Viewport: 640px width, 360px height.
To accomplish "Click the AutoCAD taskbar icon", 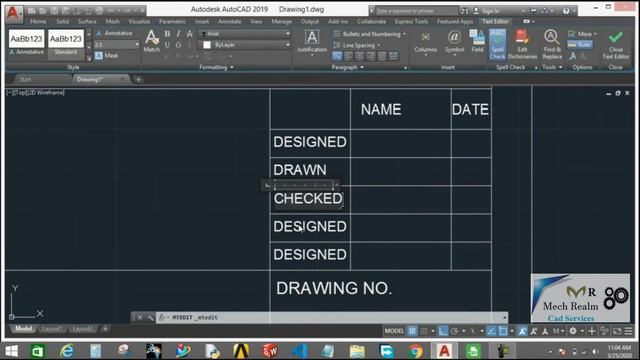I will (x=444, y=351).
